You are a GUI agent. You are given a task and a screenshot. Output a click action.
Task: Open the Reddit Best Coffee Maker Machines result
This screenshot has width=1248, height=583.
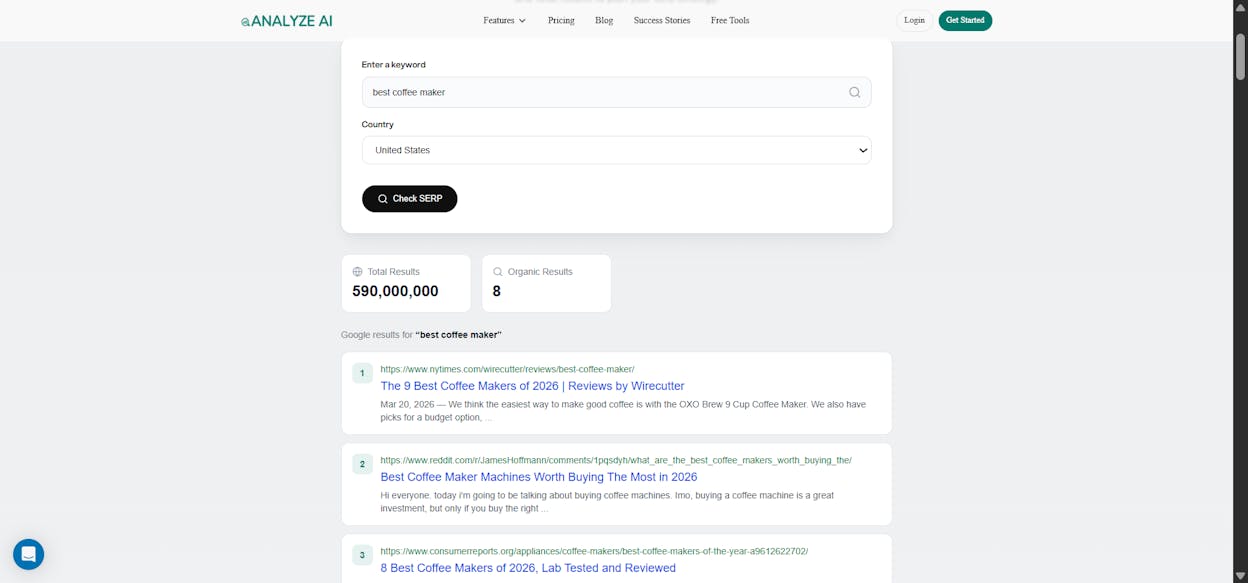538,477
